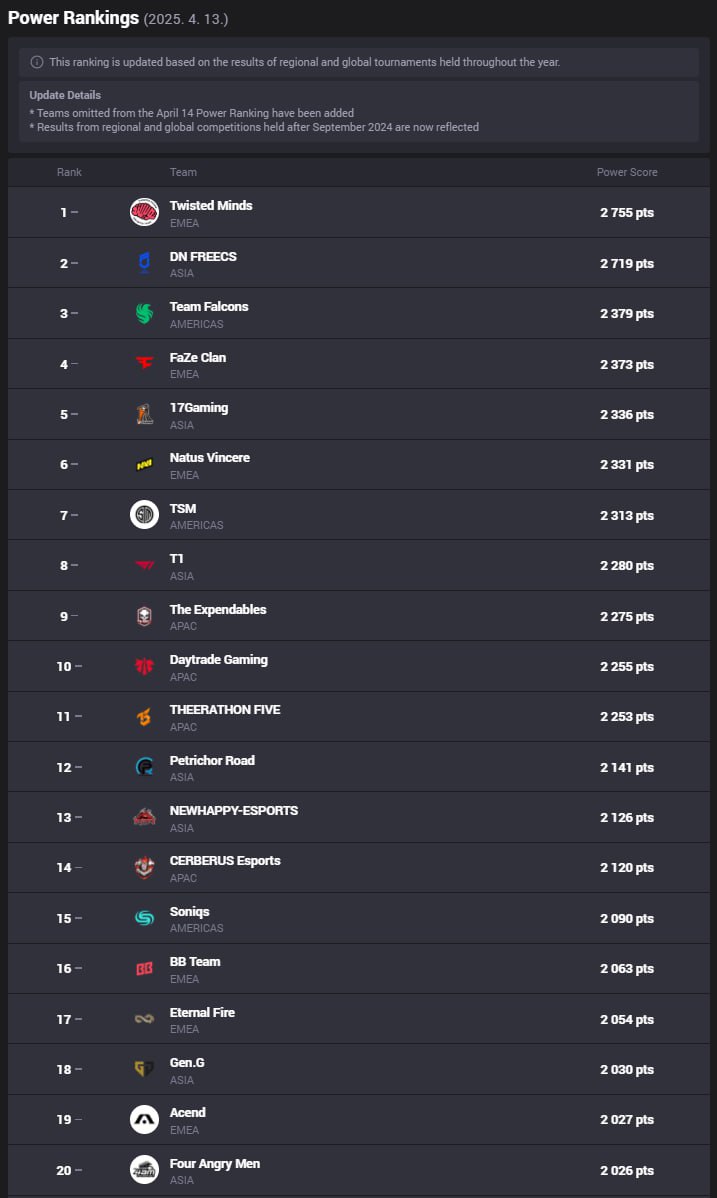Click the Soniqs teal logo
The image size is (717, 1198).
(x=144, y=918)
